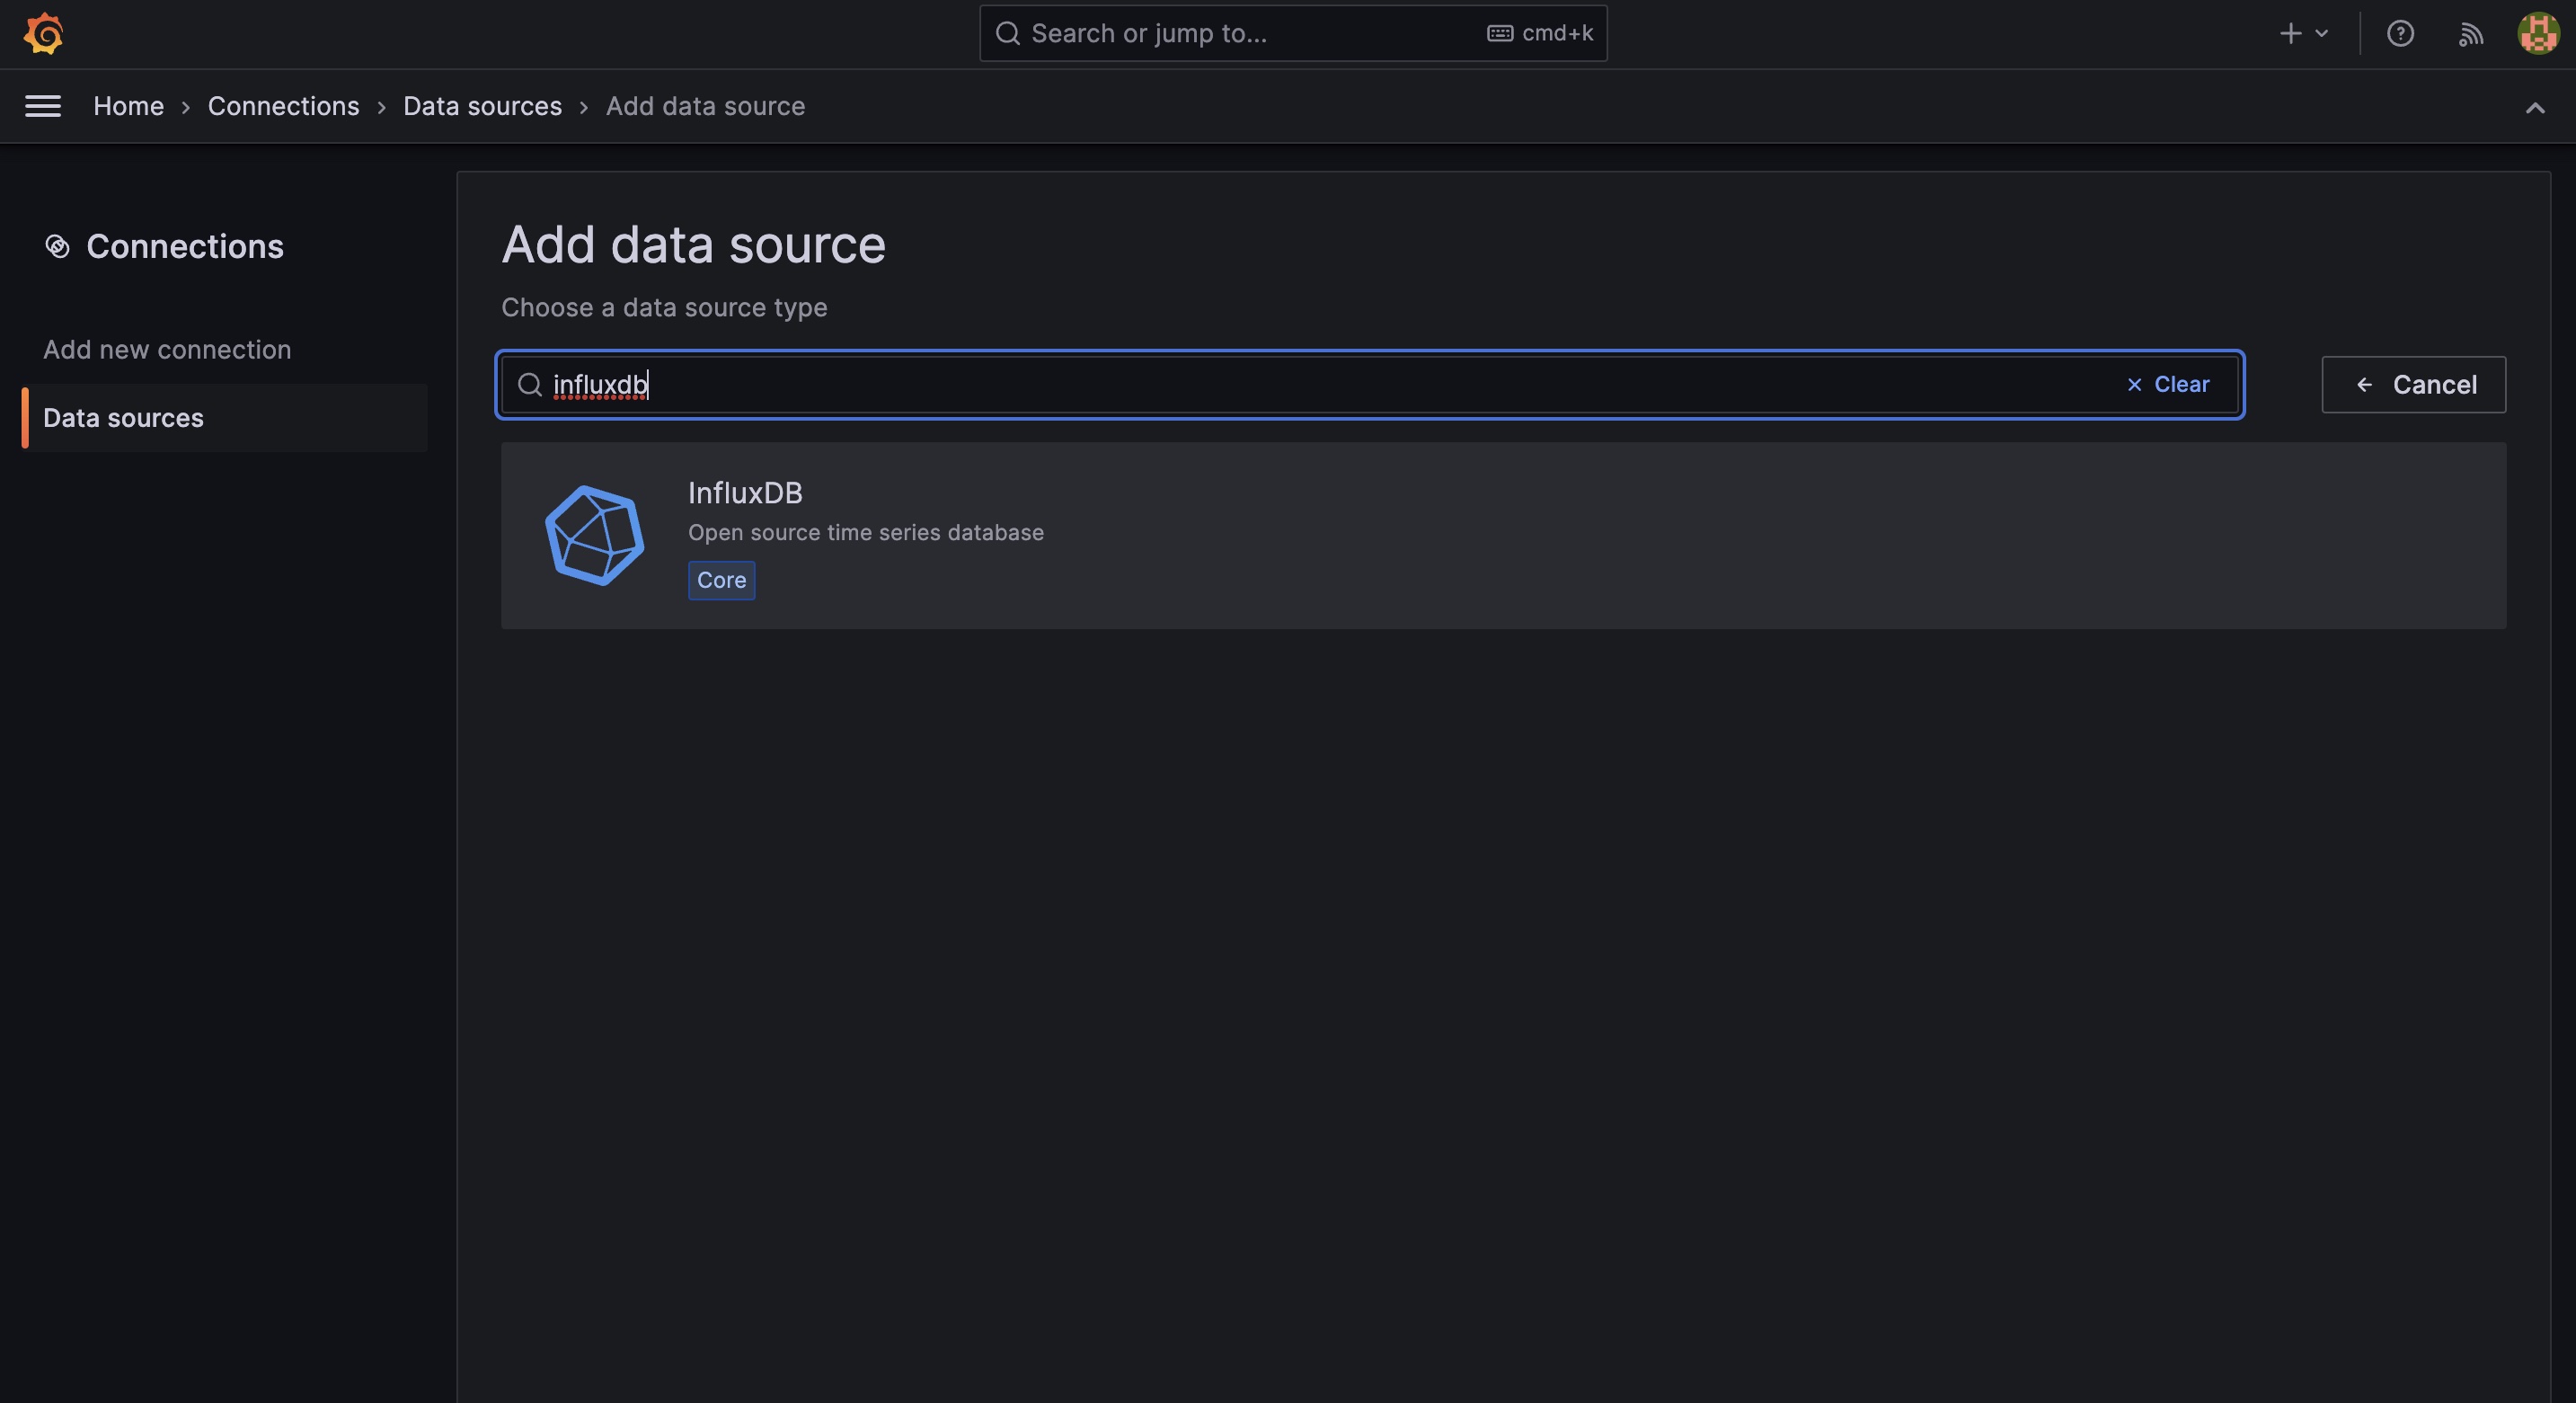Image resolution: width=2576 pixels, height=1403 pixels.
Task: Click the Choose a data source type subtitle
Action: 664,307
